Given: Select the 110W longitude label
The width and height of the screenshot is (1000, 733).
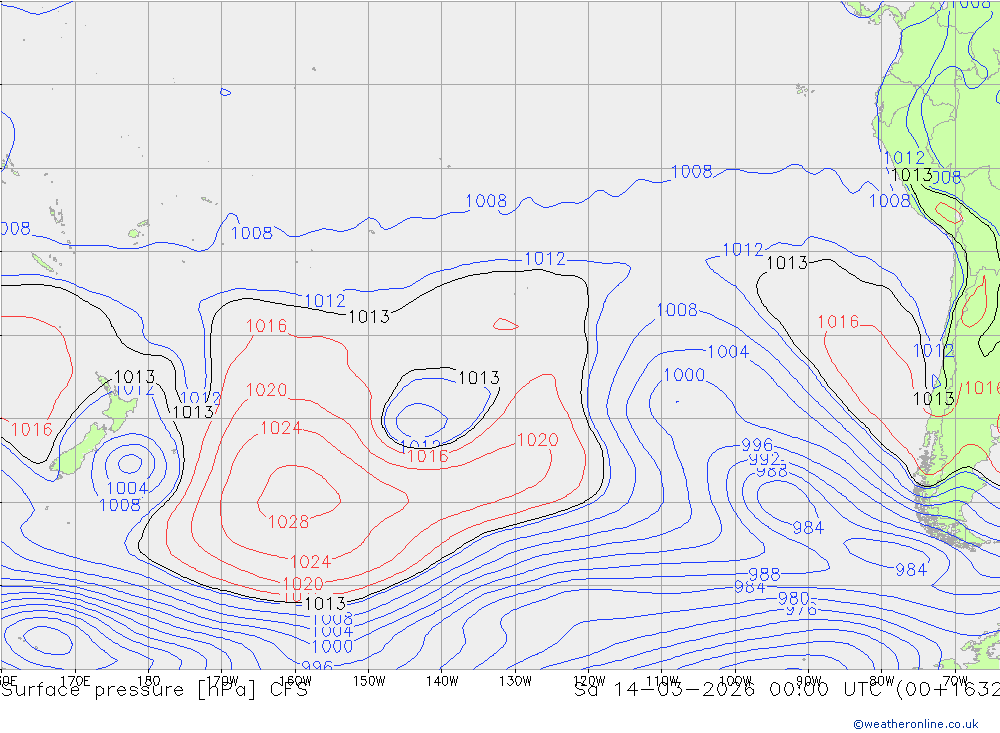Looking at the screenshot, I should (x=662, y=681).
